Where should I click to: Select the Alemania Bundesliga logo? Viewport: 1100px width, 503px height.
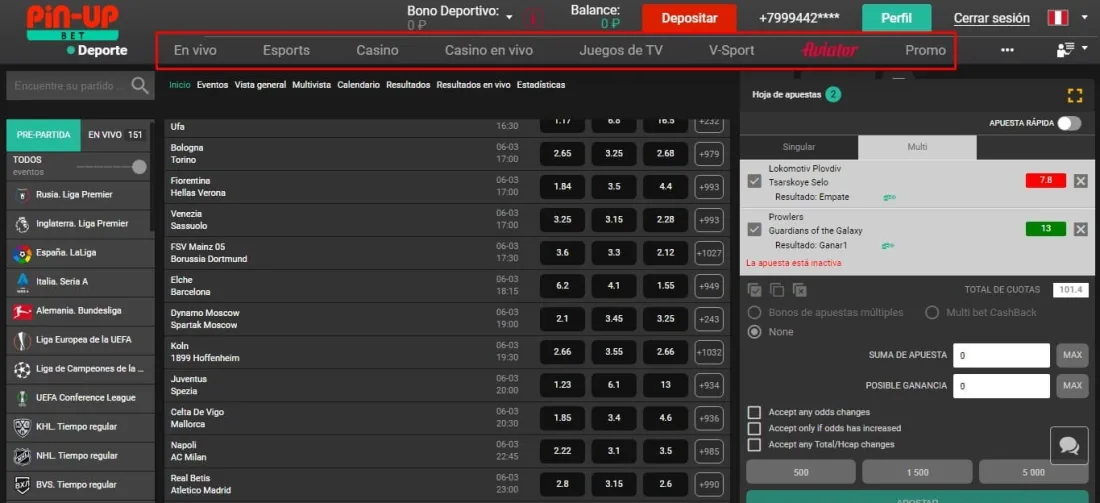[22, 311]
